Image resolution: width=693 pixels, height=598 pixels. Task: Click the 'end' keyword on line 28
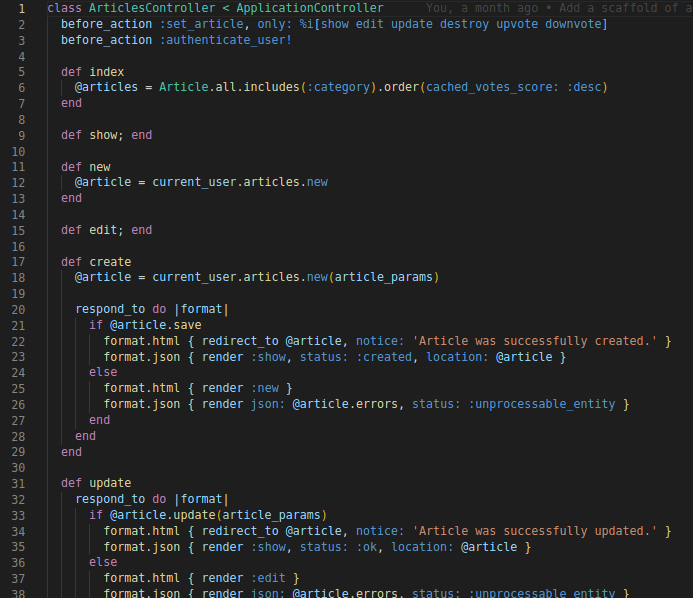pos(85,436)
